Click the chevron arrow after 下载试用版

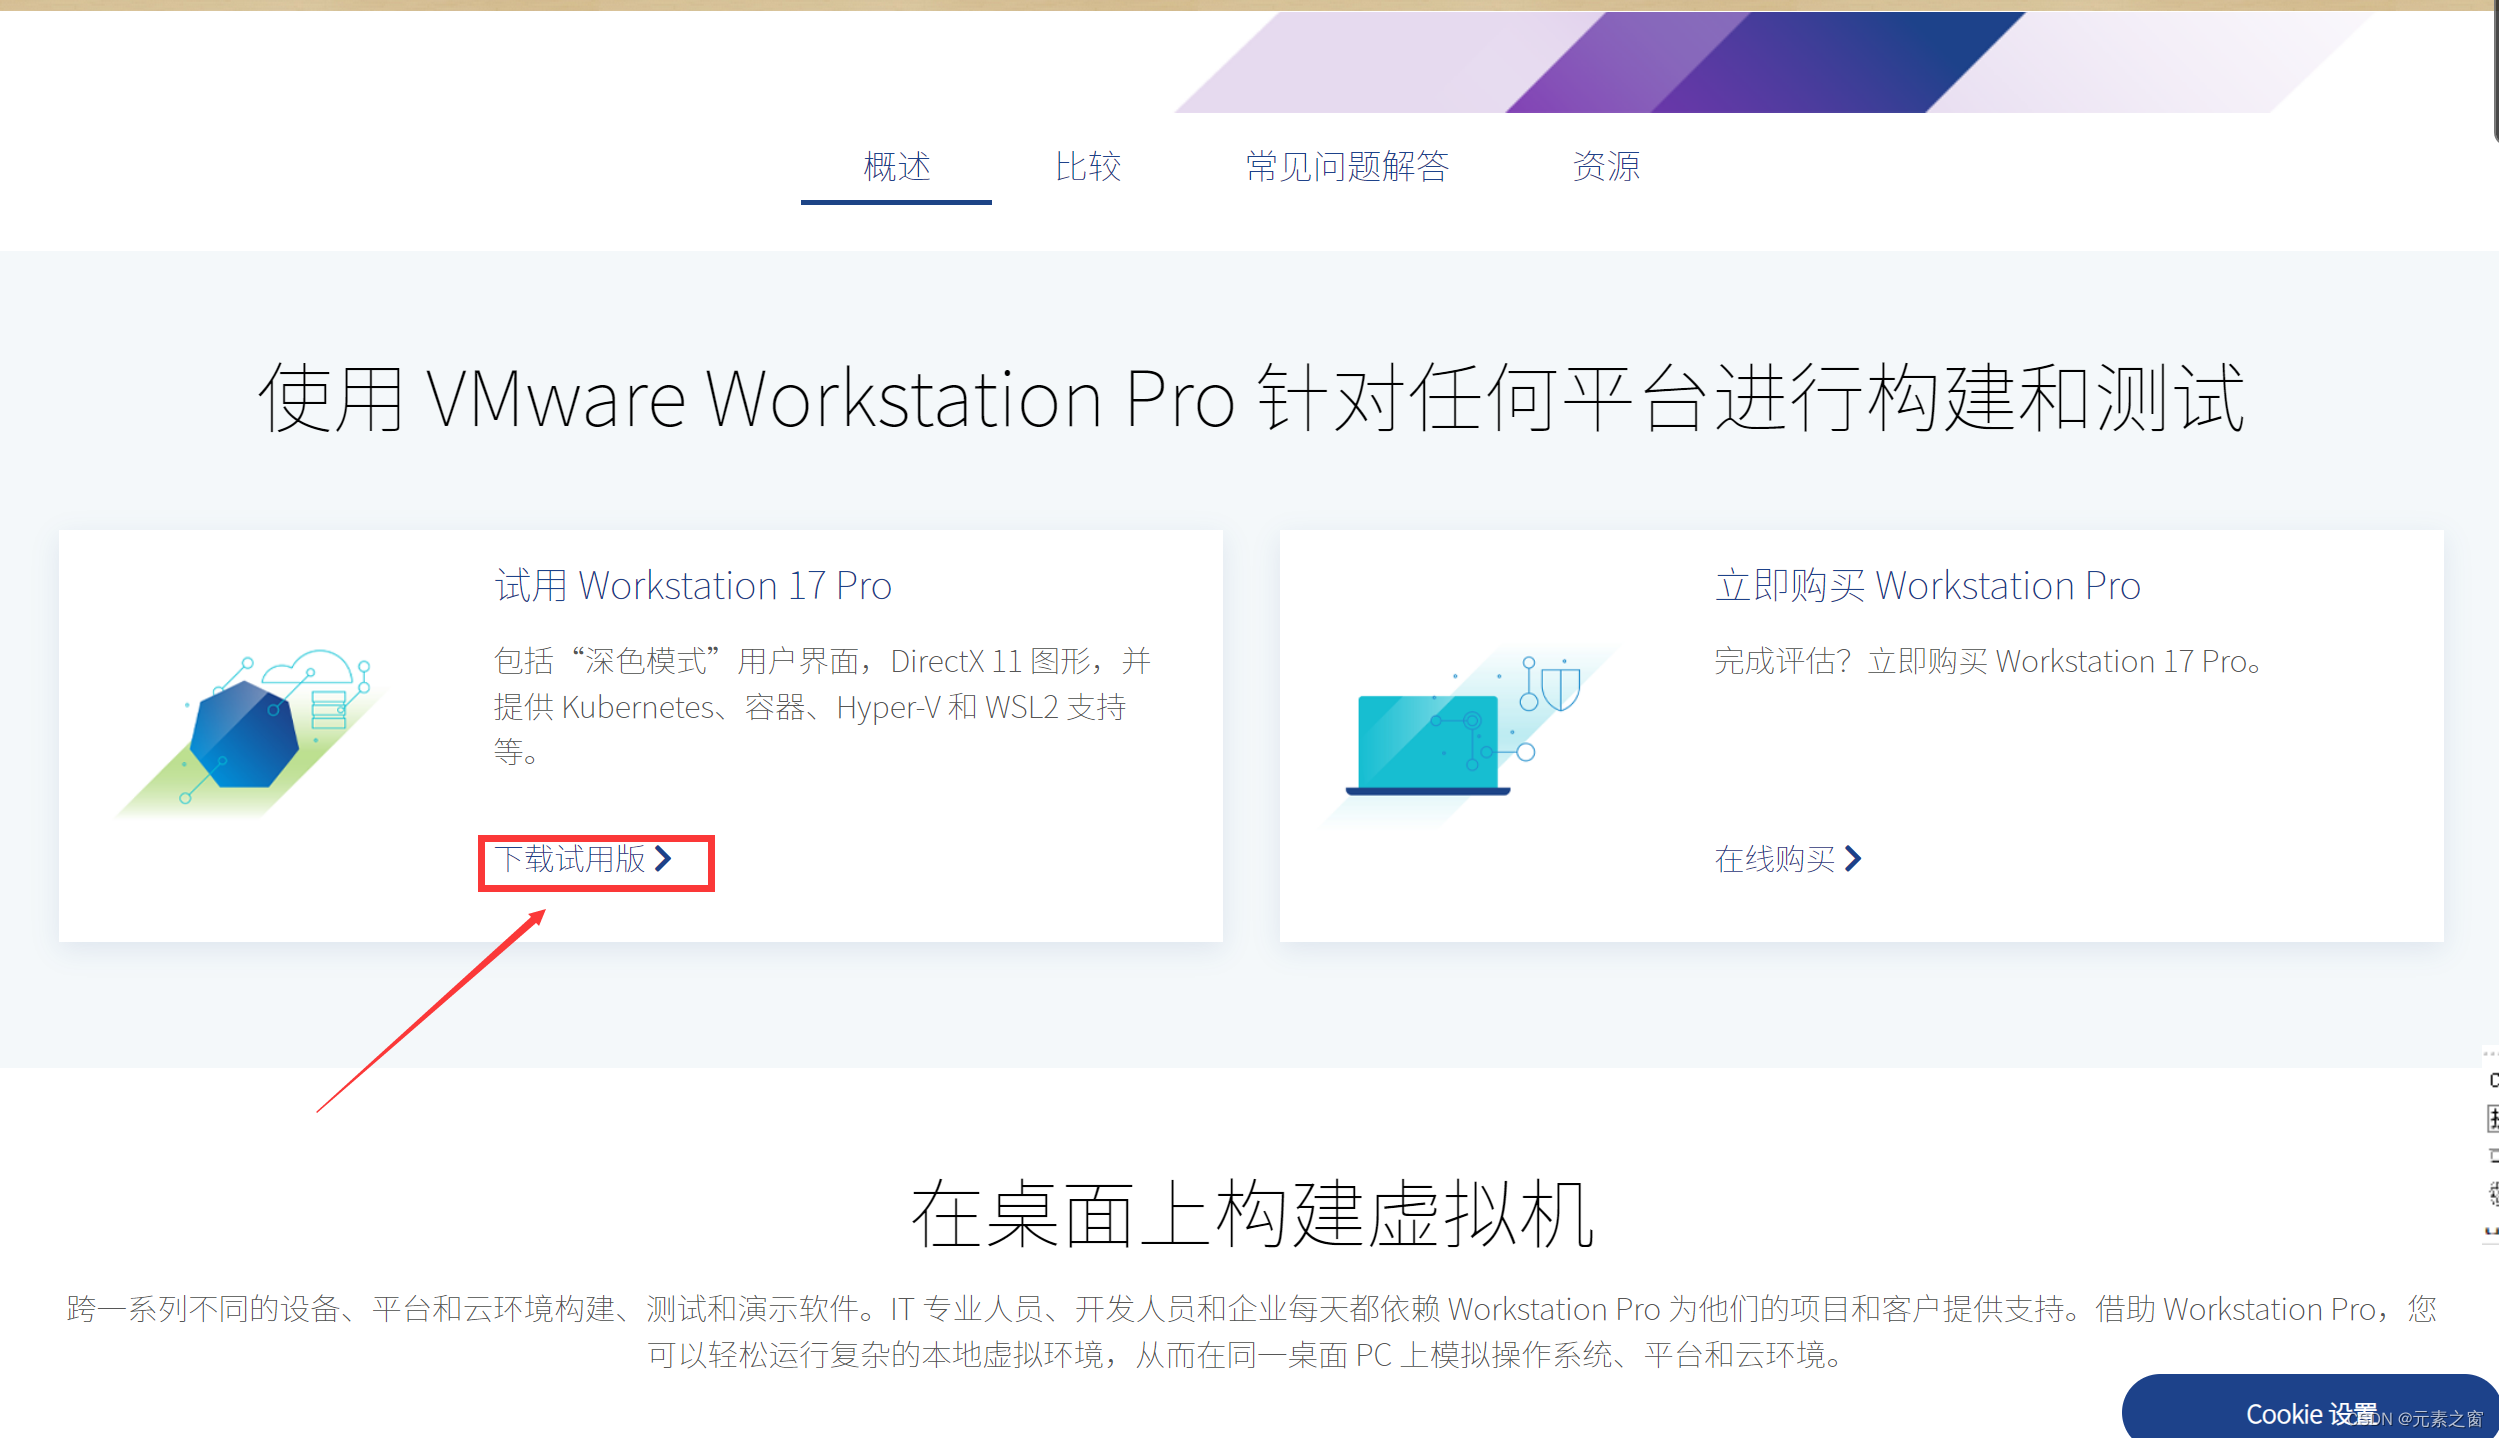663,858
